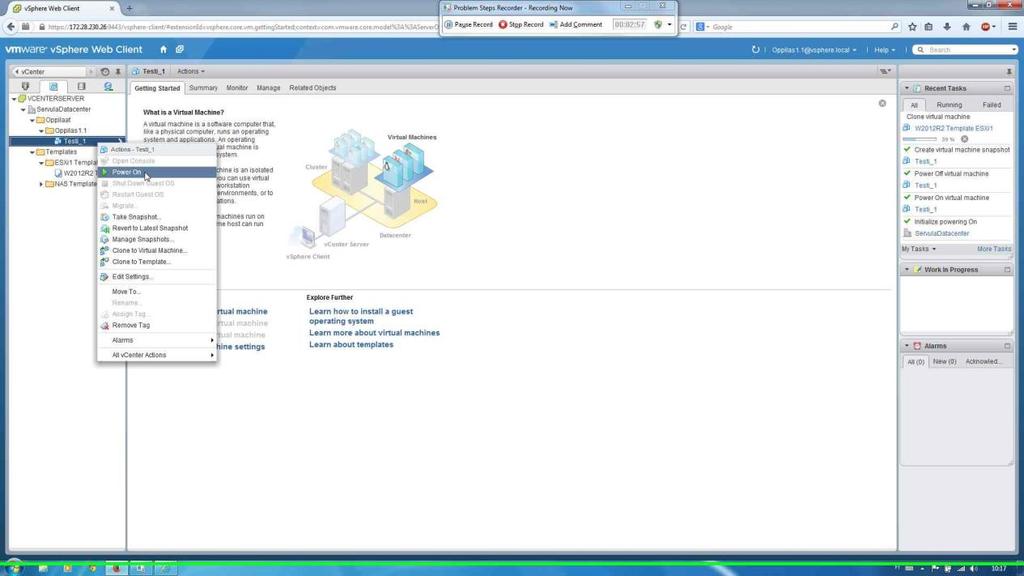Click the clone task progress bar

pyautogui.click(x=920, y=139)
